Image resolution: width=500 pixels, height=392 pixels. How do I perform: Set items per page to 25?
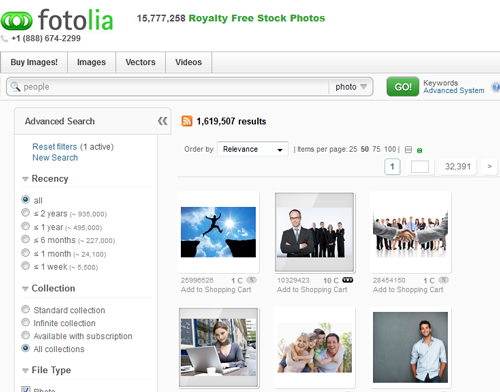[353, 149]
